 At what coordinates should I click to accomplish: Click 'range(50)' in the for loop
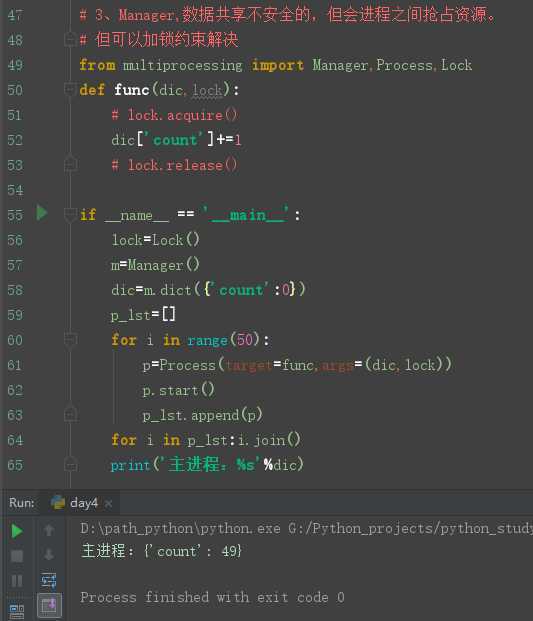[x=223, y=340]
